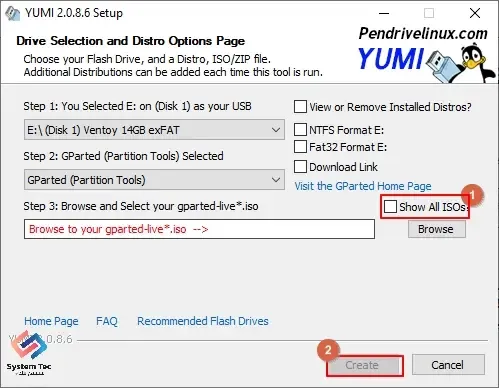Open the USB drive selection dropdown
Image resolution: width=499 pixels, height=388 pixels.
click(x=154, y=130)
